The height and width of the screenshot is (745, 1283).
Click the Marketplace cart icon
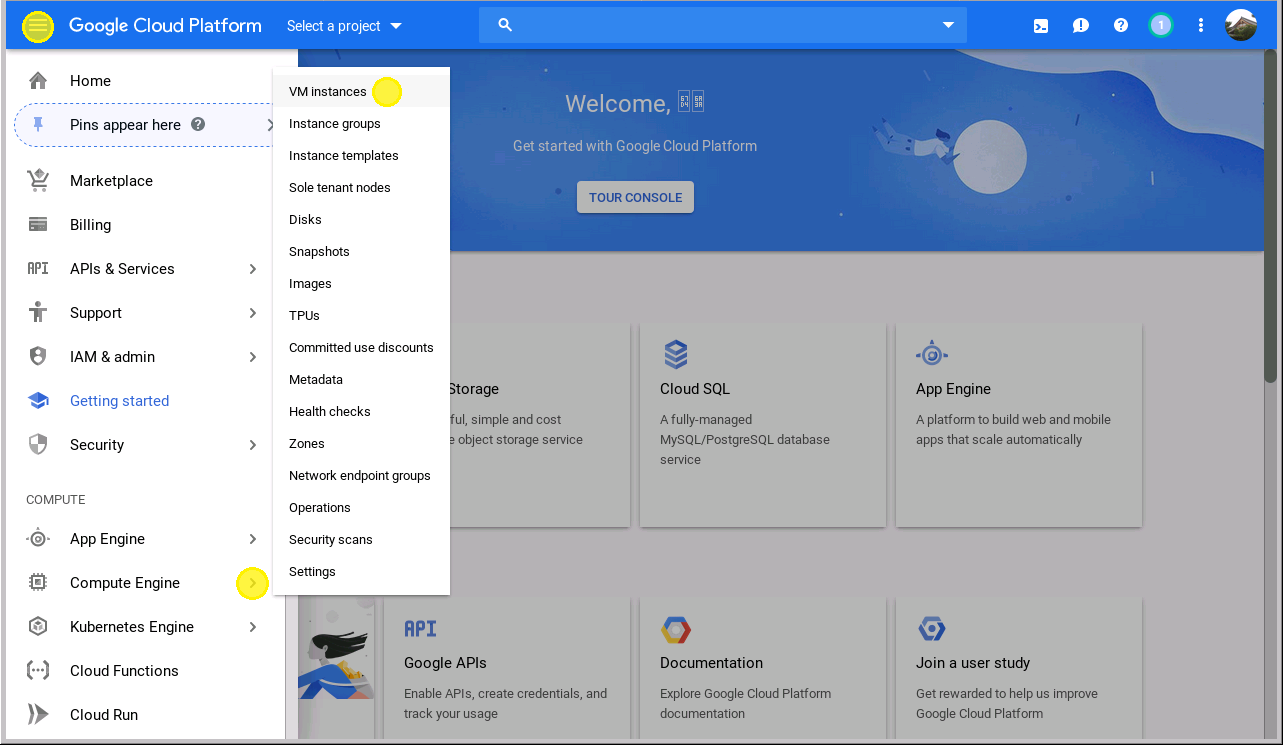(x=38, y=181)
